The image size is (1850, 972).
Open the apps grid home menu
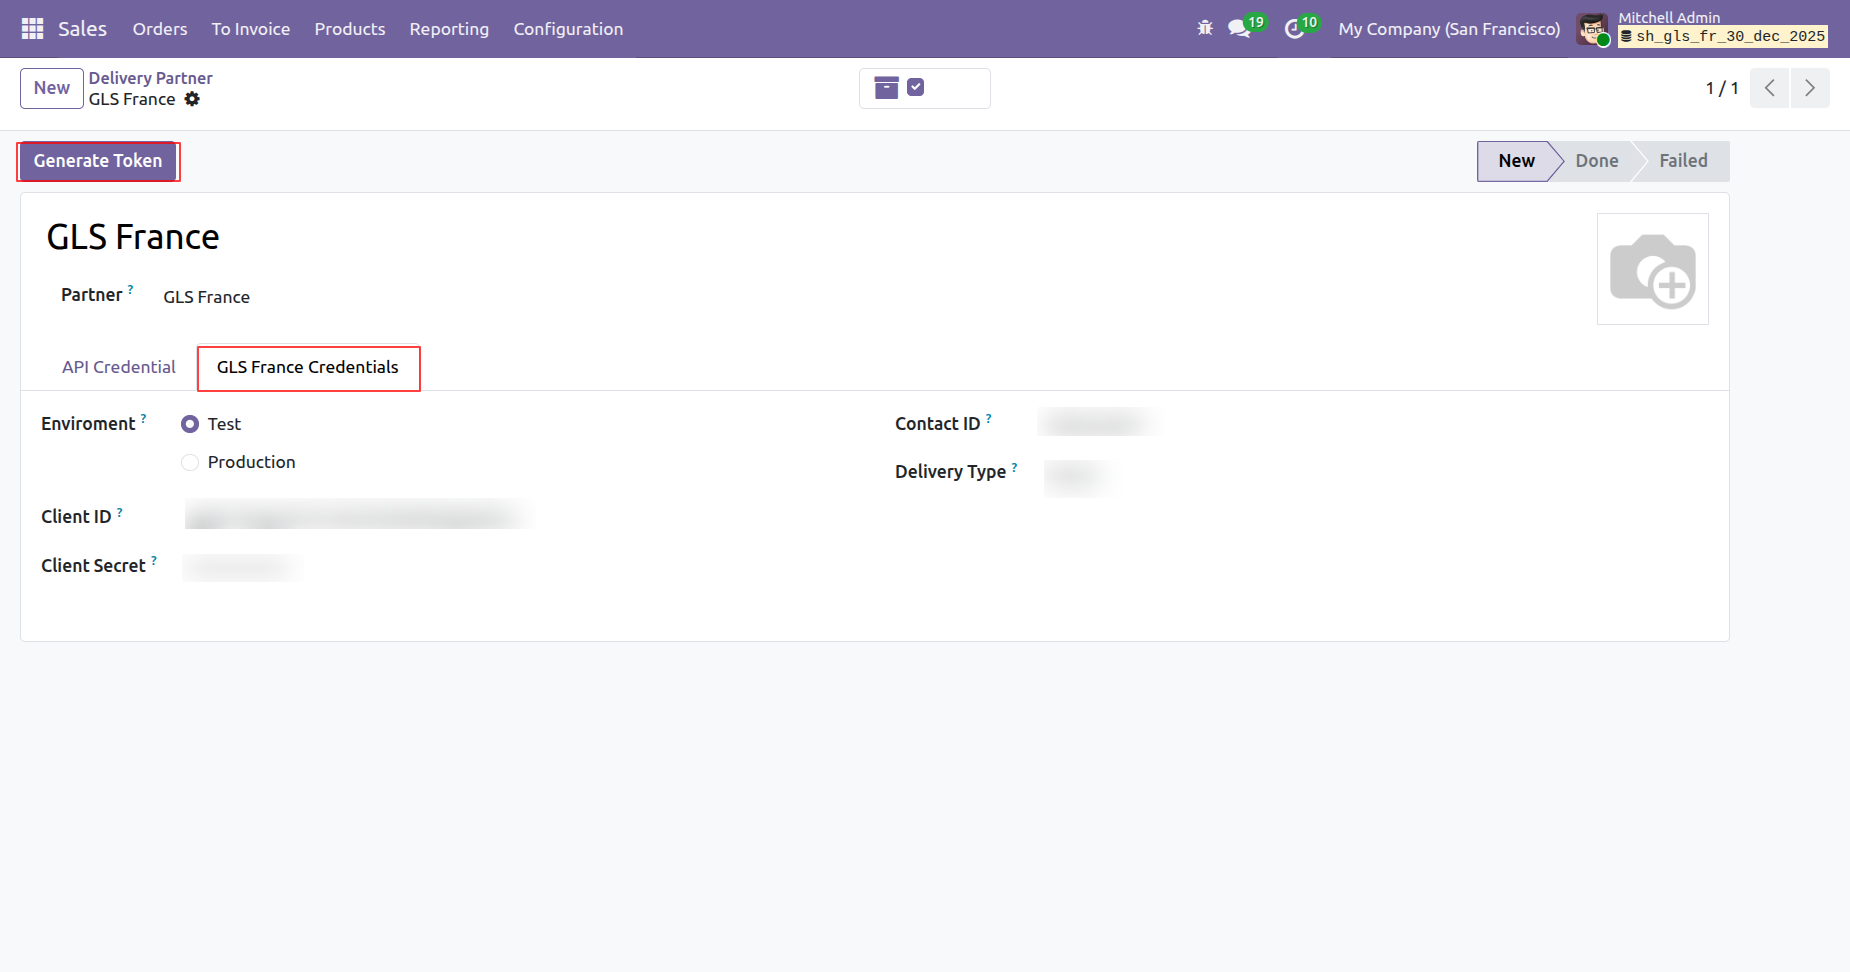pyautogui.click(x=32, y=29)
